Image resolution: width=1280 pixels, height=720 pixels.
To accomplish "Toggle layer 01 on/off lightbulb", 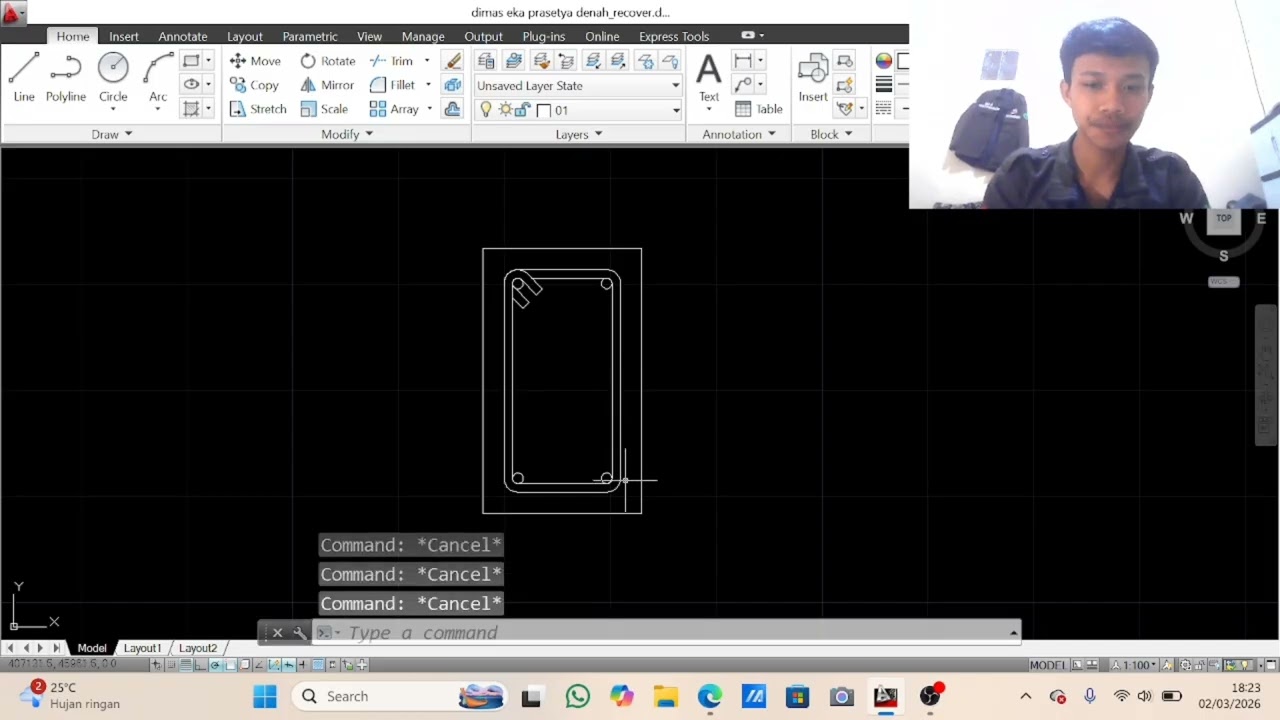I will tap(486, 110).
